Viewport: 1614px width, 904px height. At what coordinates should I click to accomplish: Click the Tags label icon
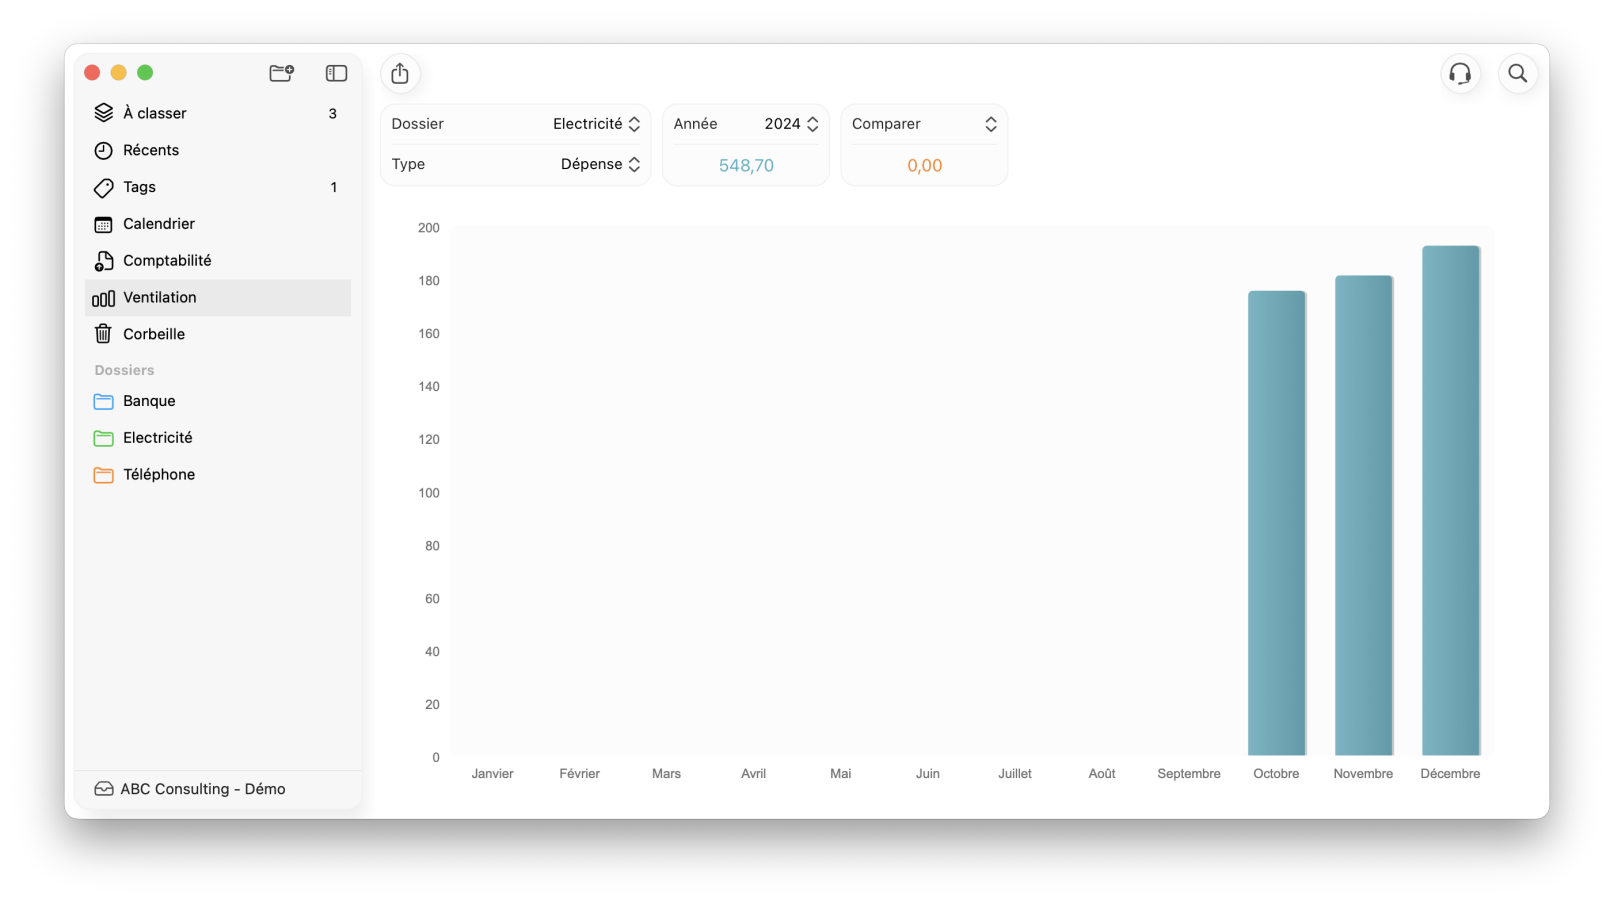pos(104,187)
